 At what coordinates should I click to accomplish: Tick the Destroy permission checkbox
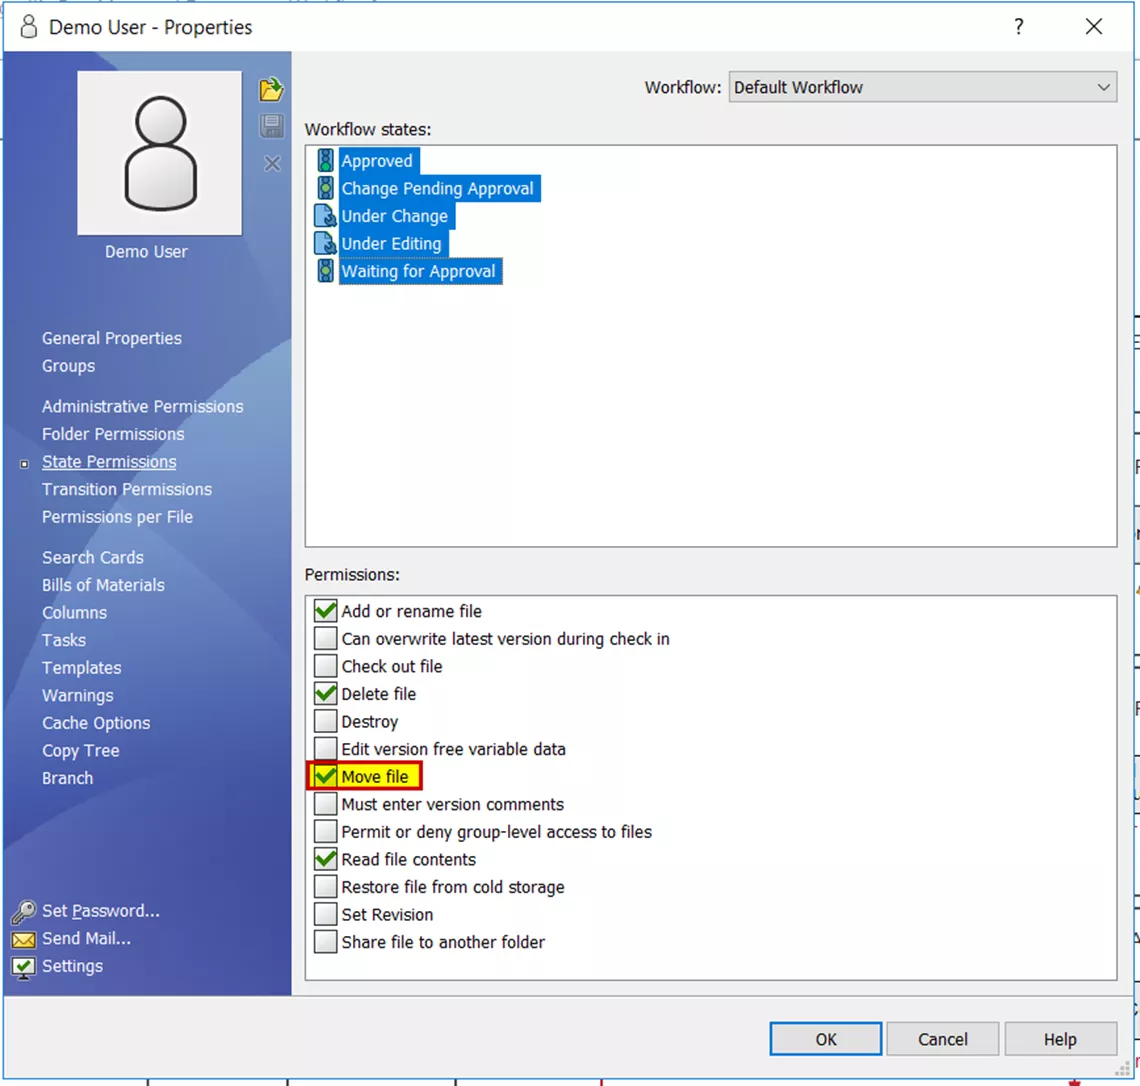point(326,722)
